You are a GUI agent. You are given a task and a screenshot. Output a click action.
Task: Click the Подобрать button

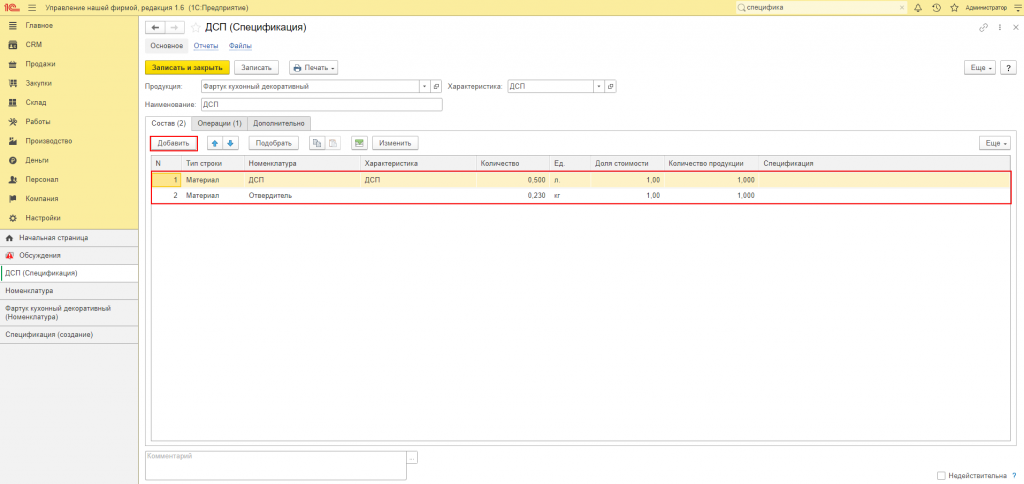(x=274, y=143)
